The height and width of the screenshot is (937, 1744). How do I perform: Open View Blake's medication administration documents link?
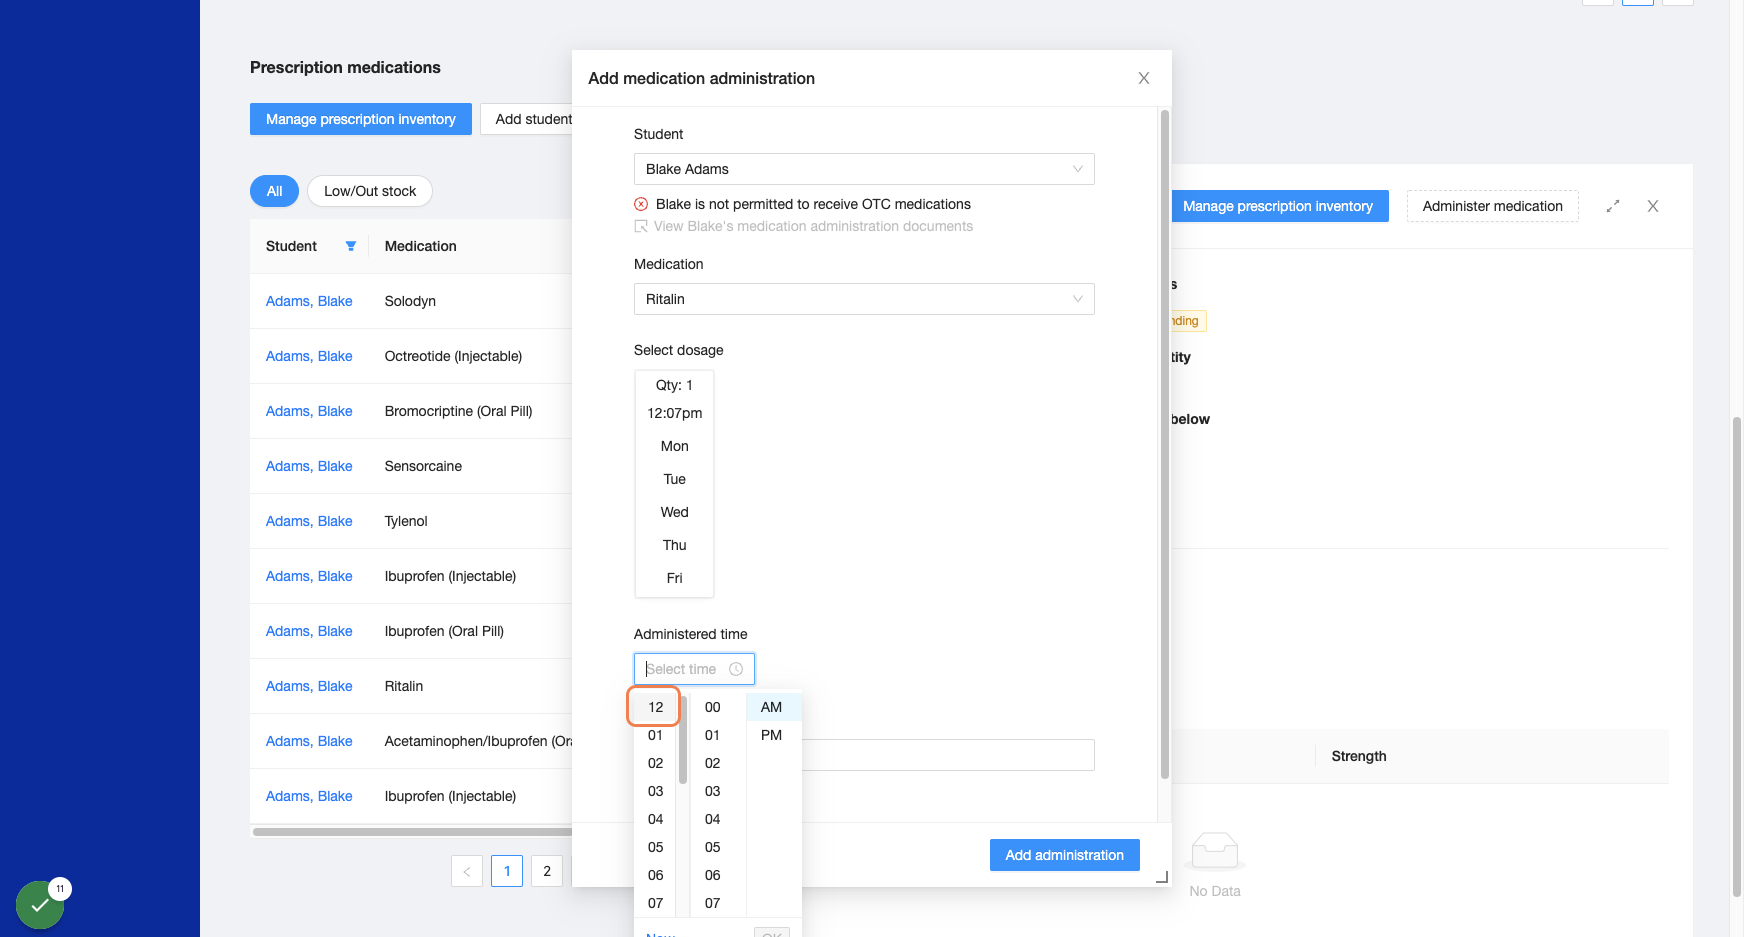tap(813, 226)
